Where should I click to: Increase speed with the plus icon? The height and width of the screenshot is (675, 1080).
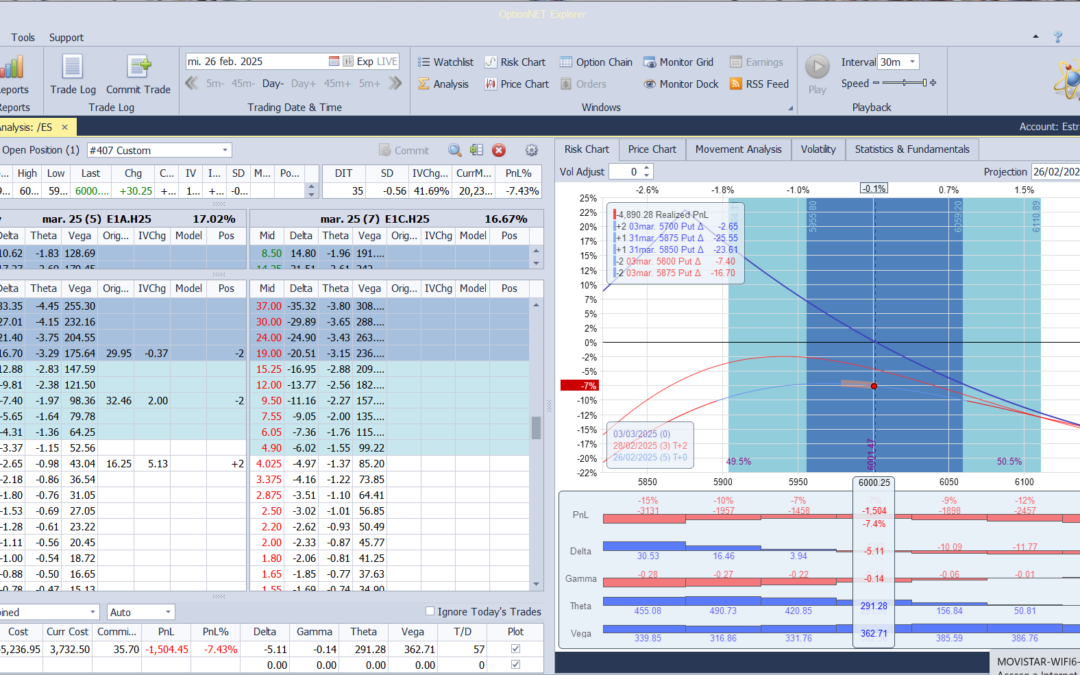(933, 83)
